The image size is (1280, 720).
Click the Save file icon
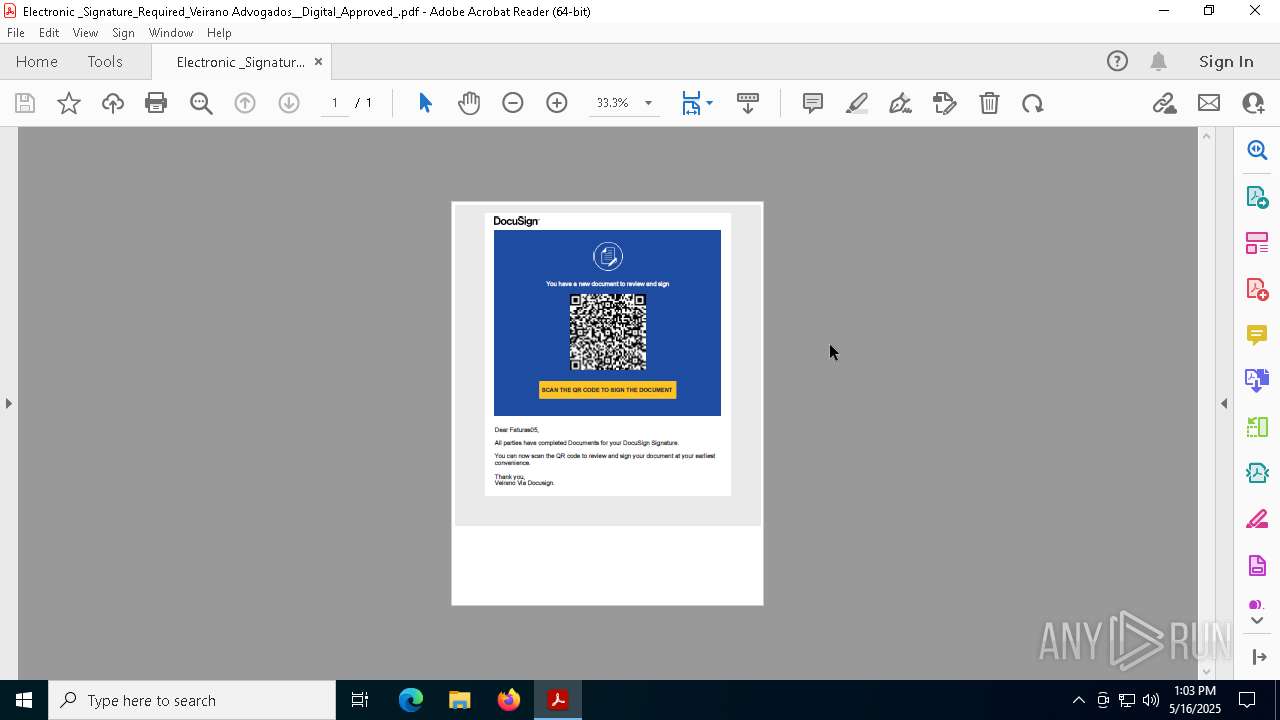[x=25, y=103]
